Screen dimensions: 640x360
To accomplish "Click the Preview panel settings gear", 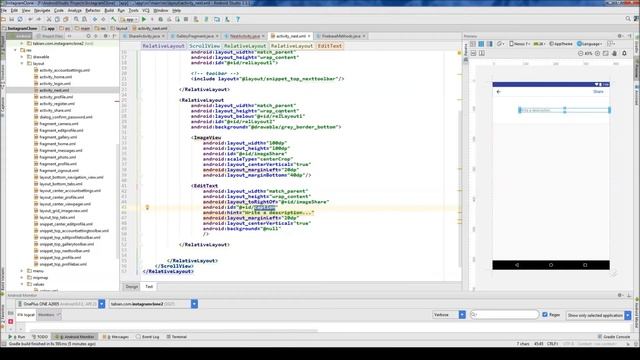I will point(620,36).
